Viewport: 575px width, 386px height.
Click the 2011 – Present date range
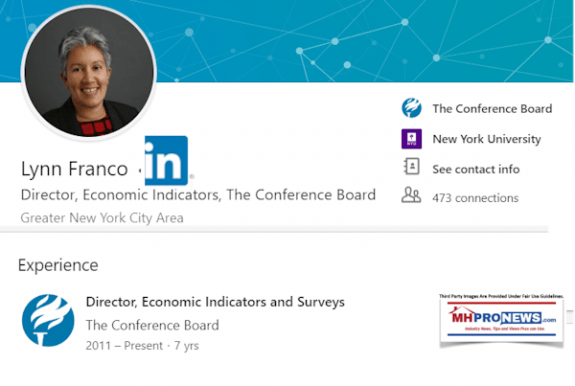(x=124, y=346)
